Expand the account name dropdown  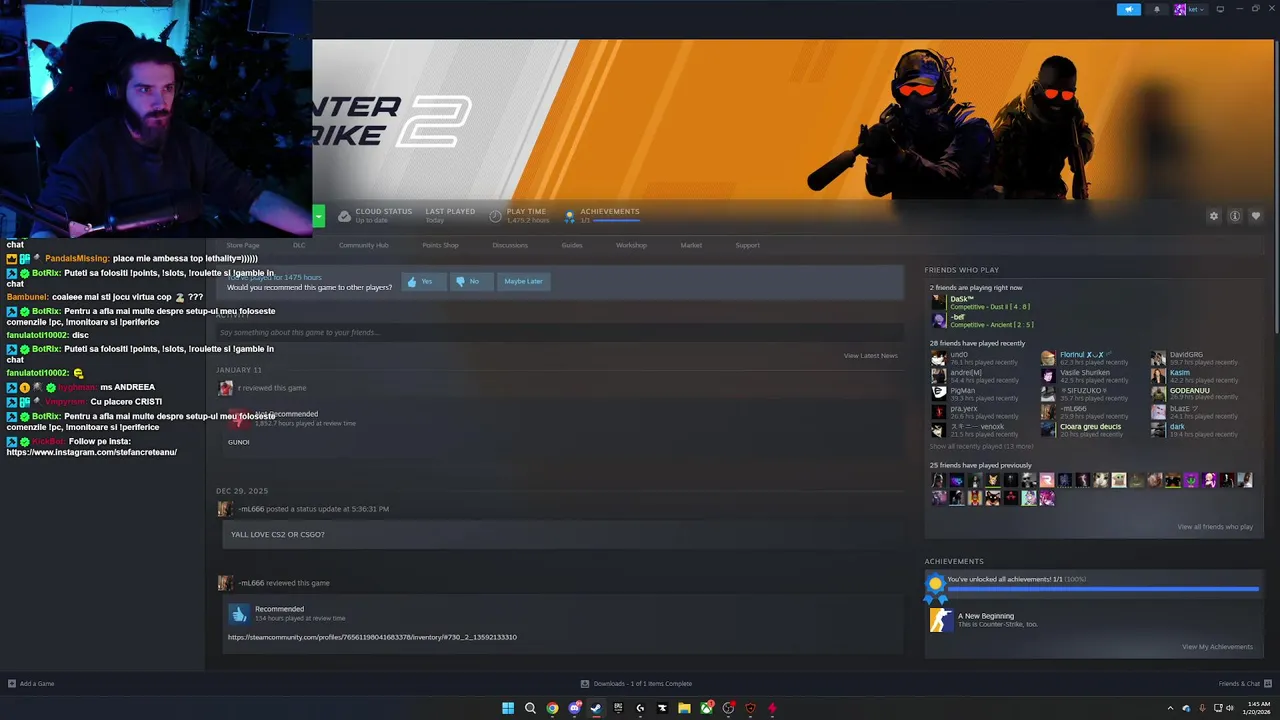tap(1191, 9)
